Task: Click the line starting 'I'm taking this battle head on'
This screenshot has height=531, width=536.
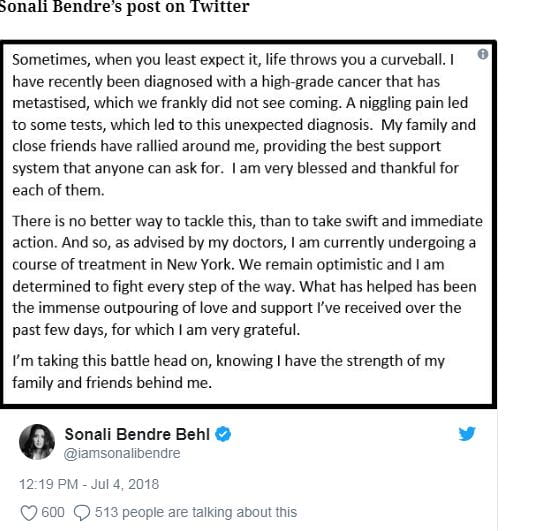Action: click(228, 361)
